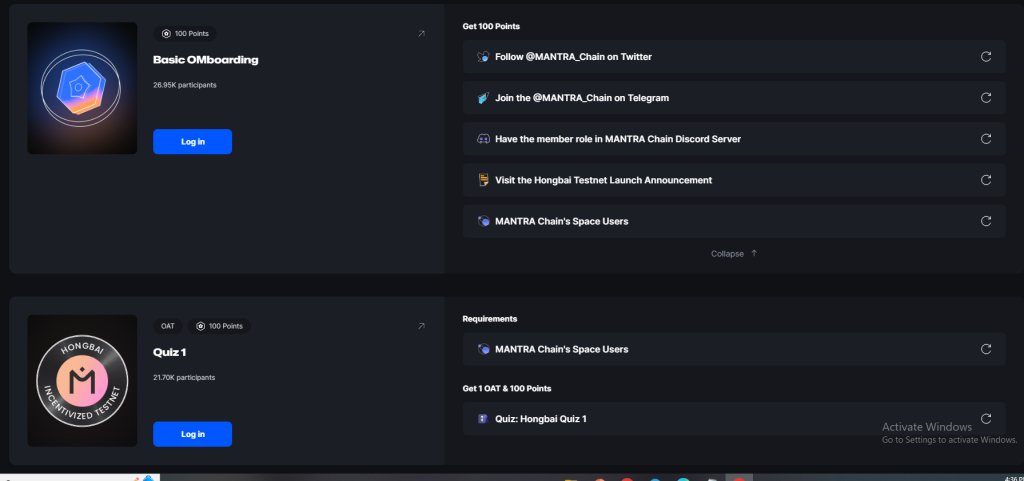This screenshot has width=1024, height=481.
Task: Click the Basic OMboarding hexagon thumbnail
Action: click(x=82, y=88)
